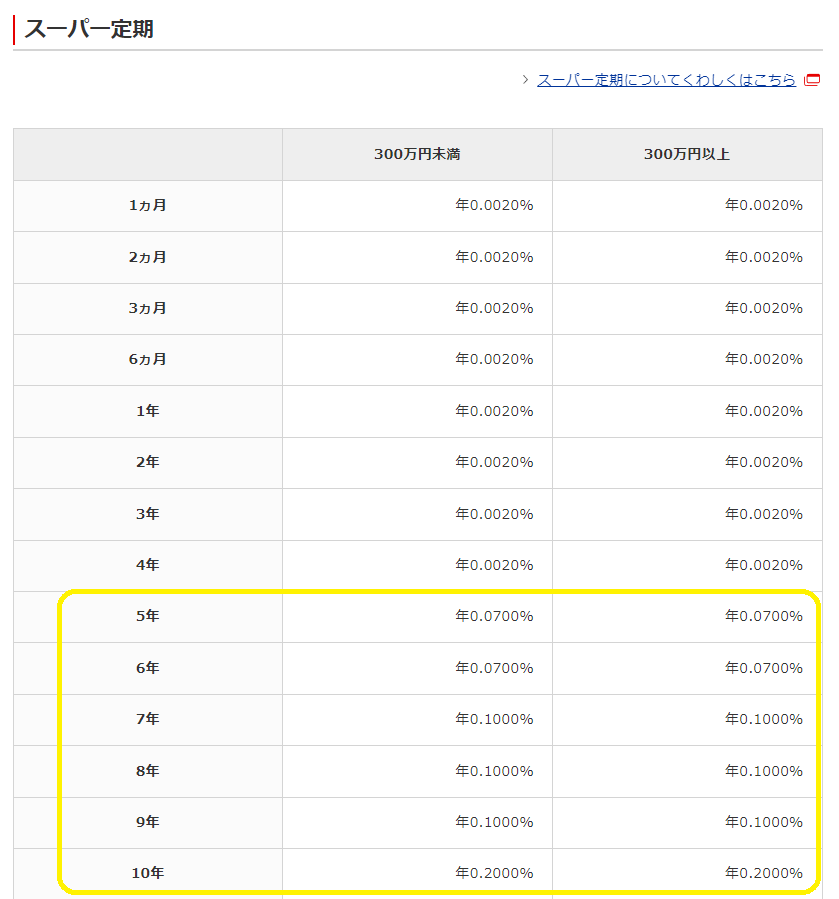Viewport: 839px width, 899px height.
Task: Select the 2年 row label
Action: point(147,462)
